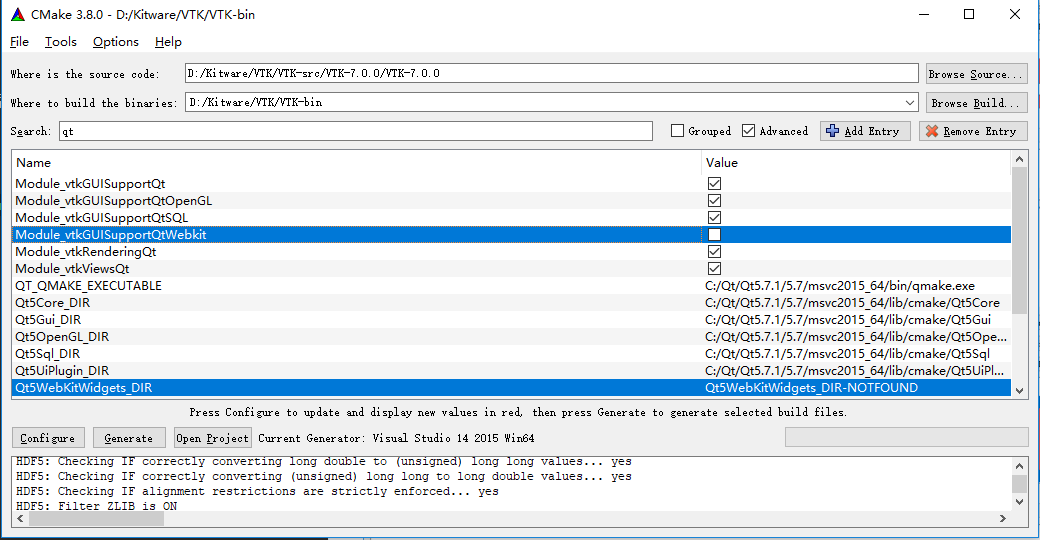Click the empty progress bar beside generator
The width and height of the screenshot is (1040, 540).
point(906,437)
